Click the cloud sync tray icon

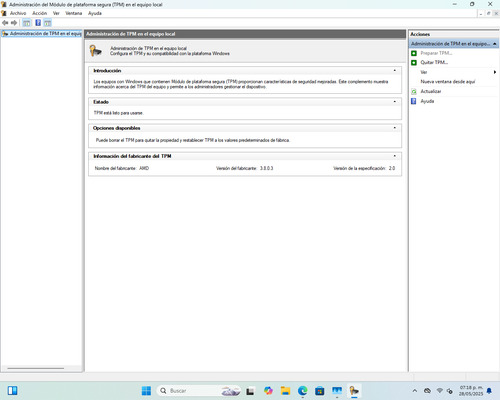click(427, 391)
